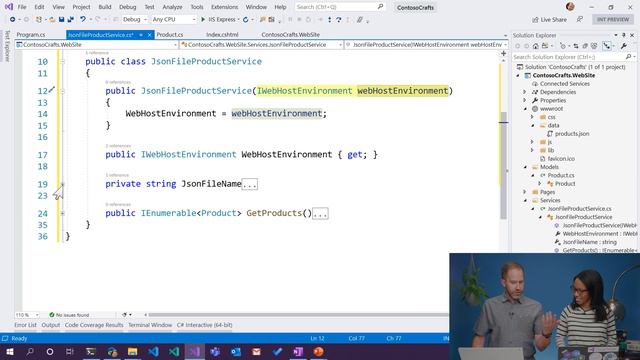Open PowerPoint from the taskbar

pos(318,351)
